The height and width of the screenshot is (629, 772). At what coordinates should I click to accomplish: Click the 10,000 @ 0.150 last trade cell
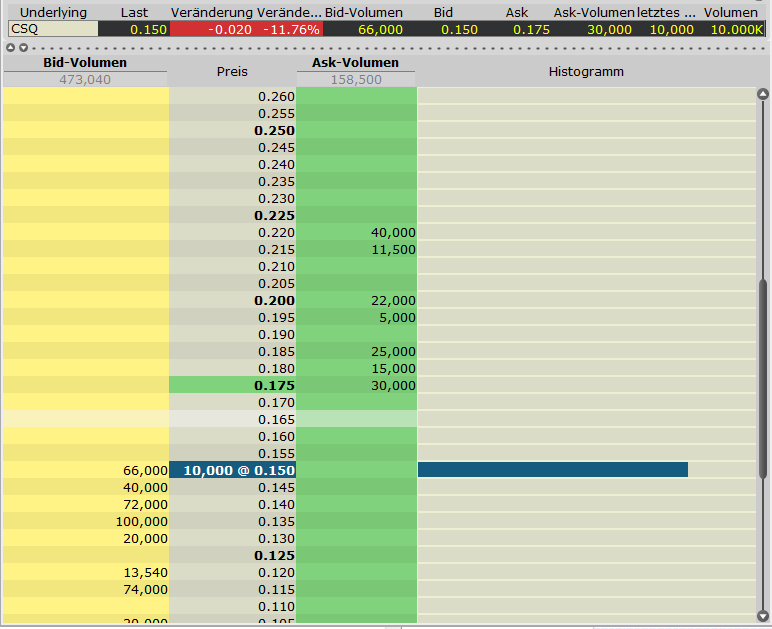[232, 470]
